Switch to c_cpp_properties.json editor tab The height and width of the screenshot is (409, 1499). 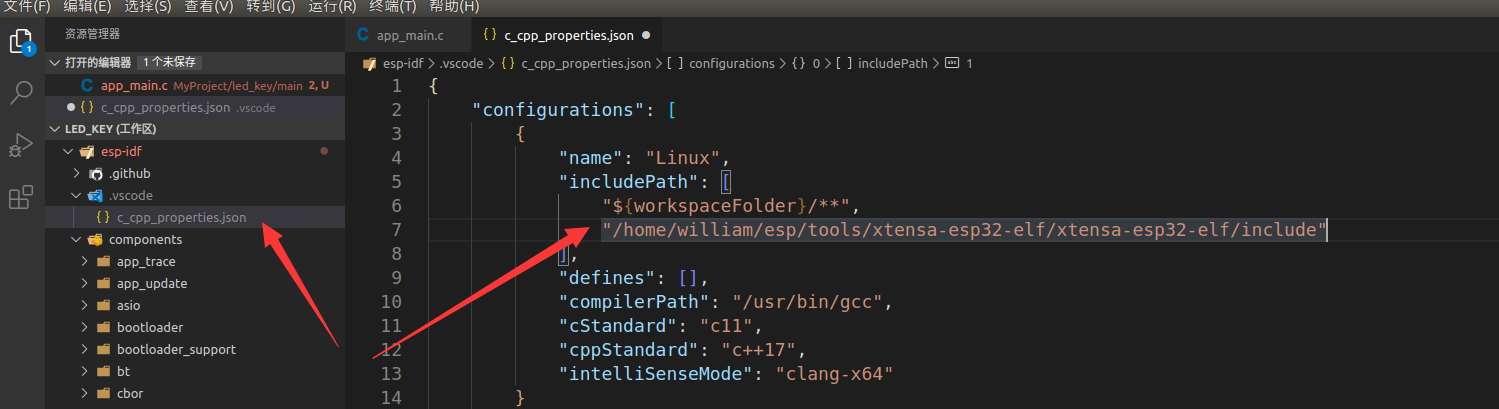[568, 35]
